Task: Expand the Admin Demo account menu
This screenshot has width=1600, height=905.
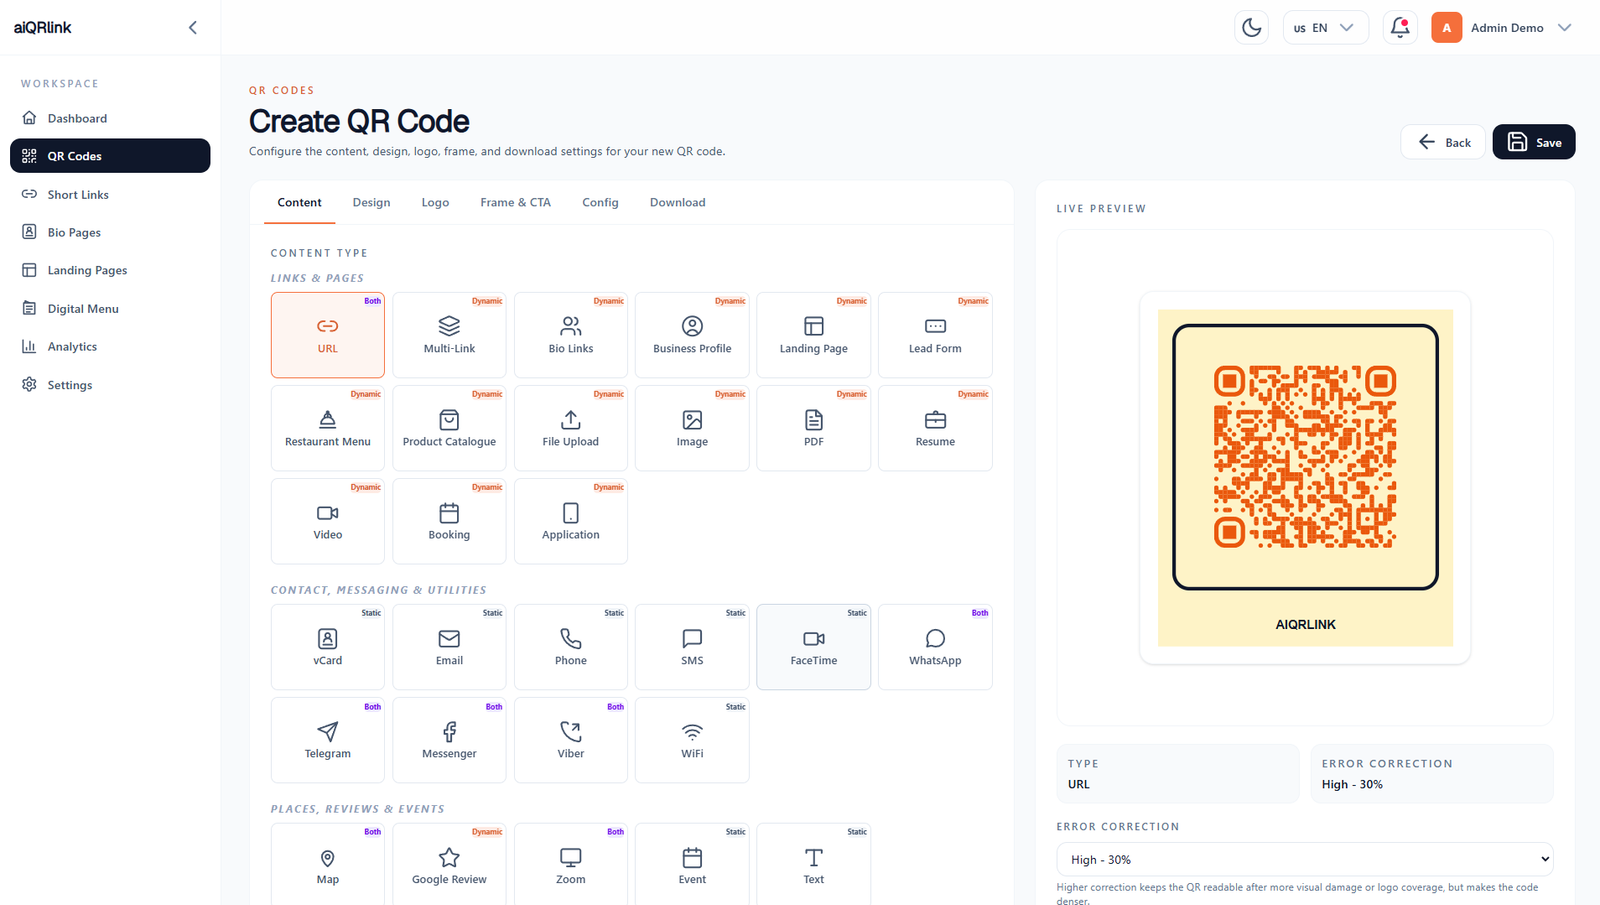Action: [x=1502, y=28]
